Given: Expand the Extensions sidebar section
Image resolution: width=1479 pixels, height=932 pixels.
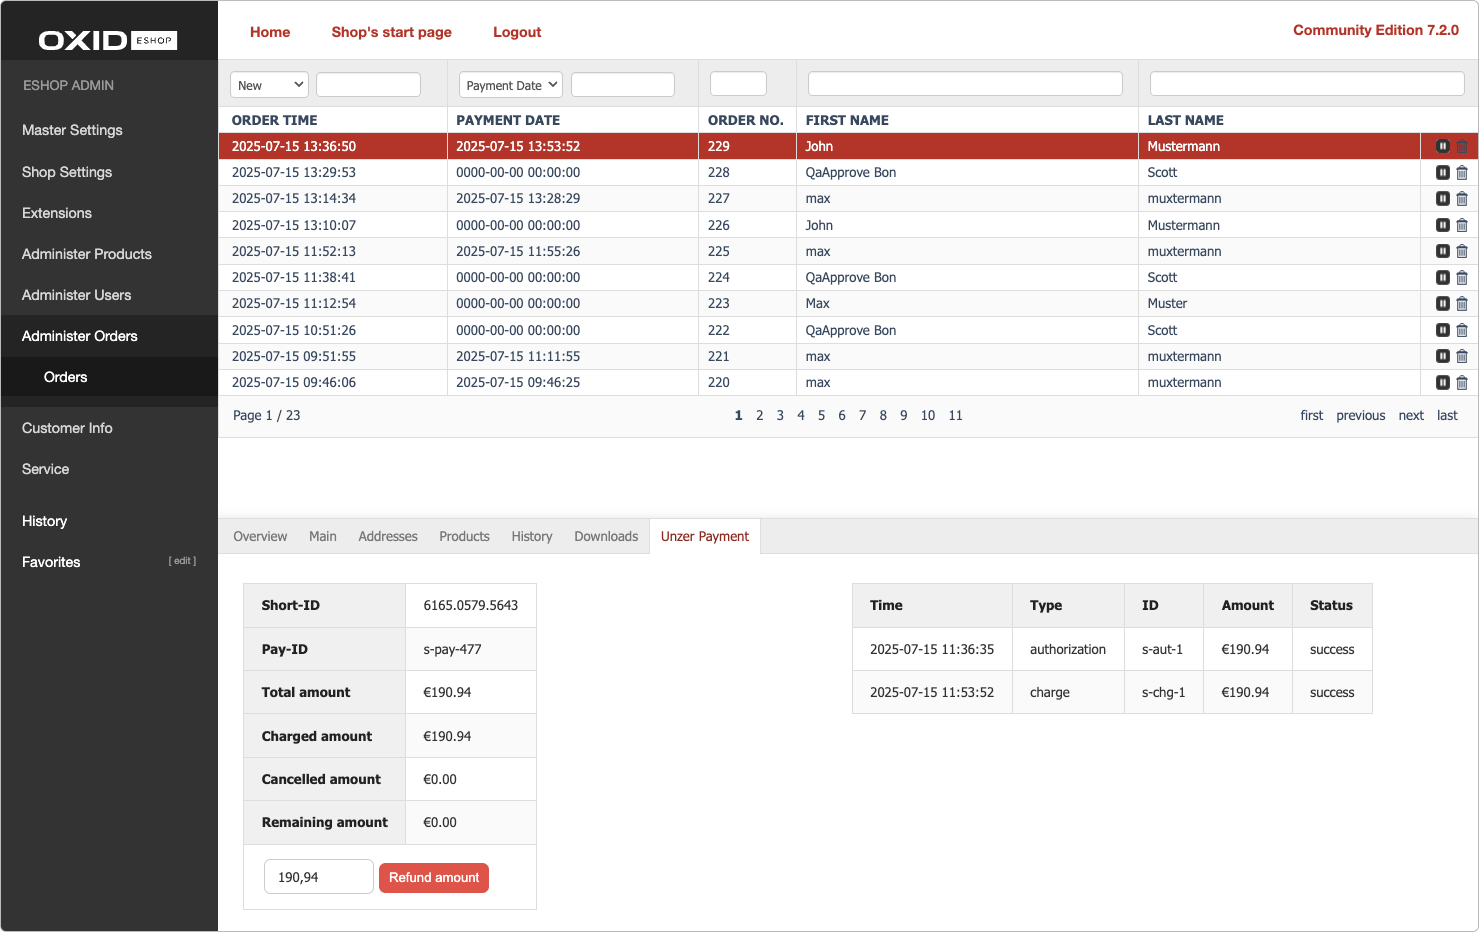Looking at the screenshot, I should tap(57, 213).
